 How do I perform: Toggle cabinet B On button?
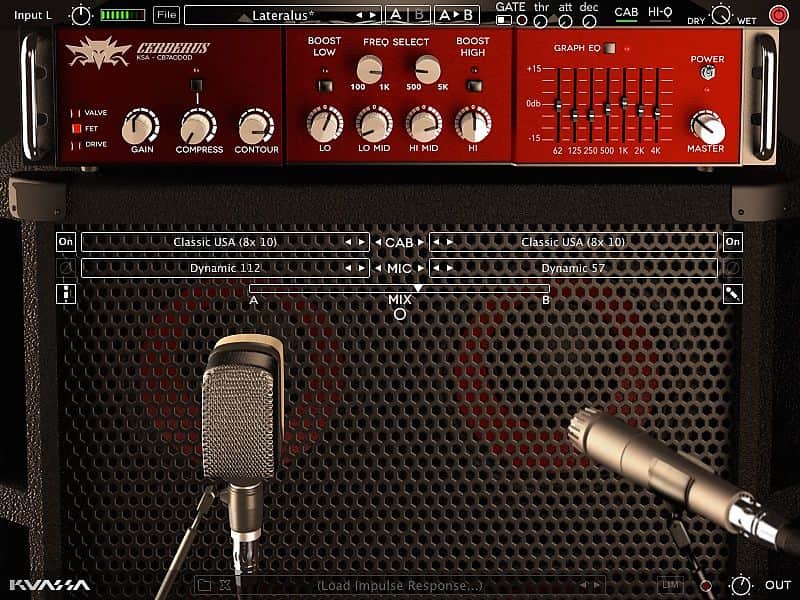(x=733, y=242)
